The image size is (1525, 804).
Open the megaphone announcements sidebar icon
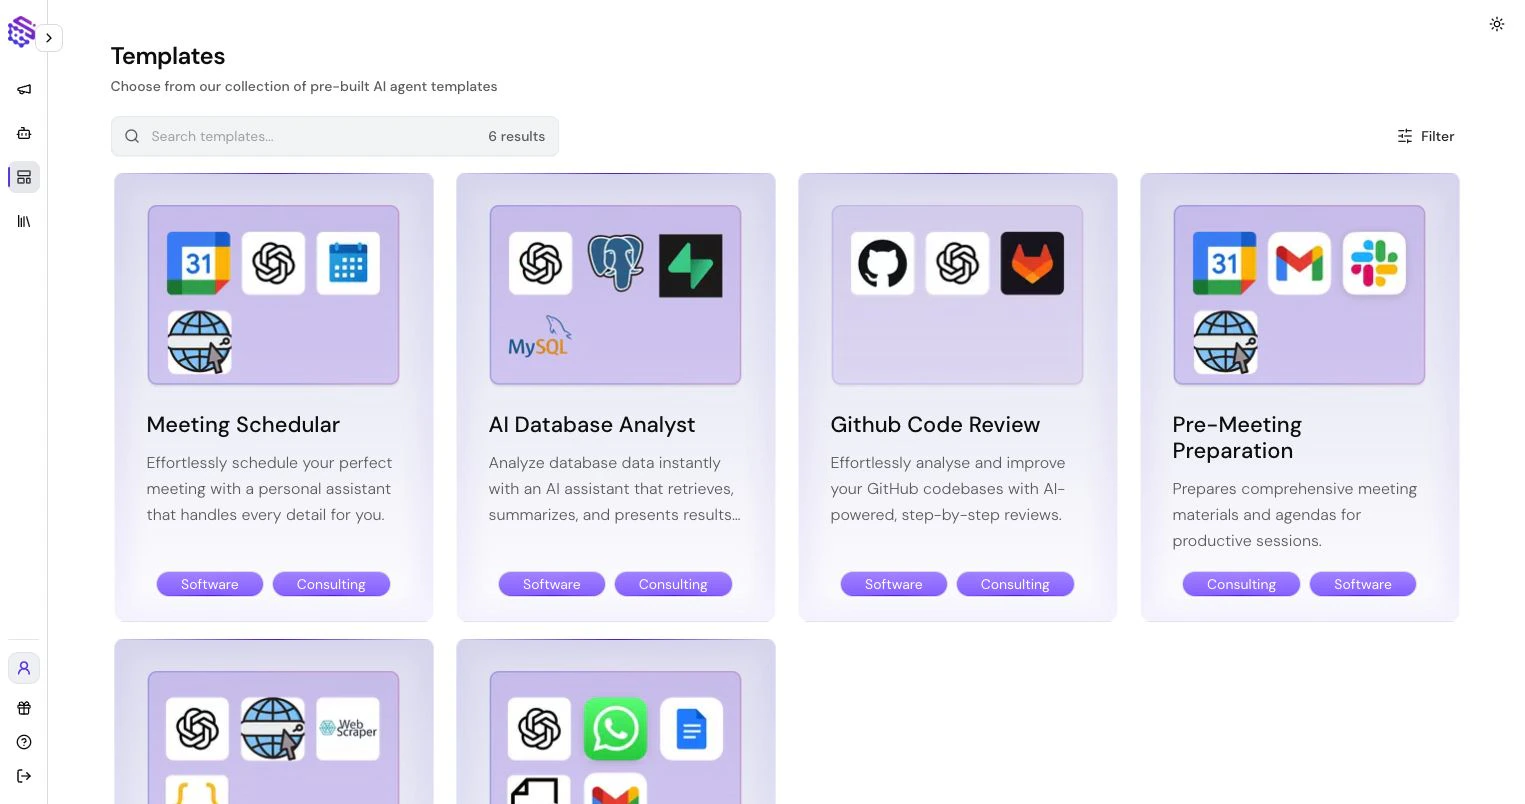coord(24,89)
